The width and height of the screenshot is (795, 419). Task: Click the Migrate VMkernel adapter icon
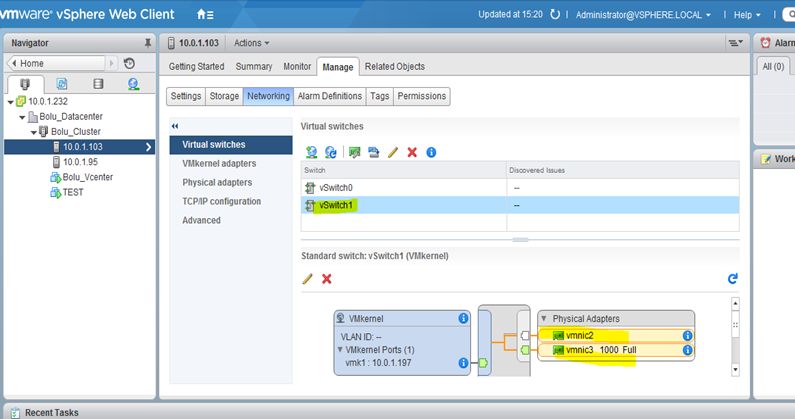pos(374,152)
